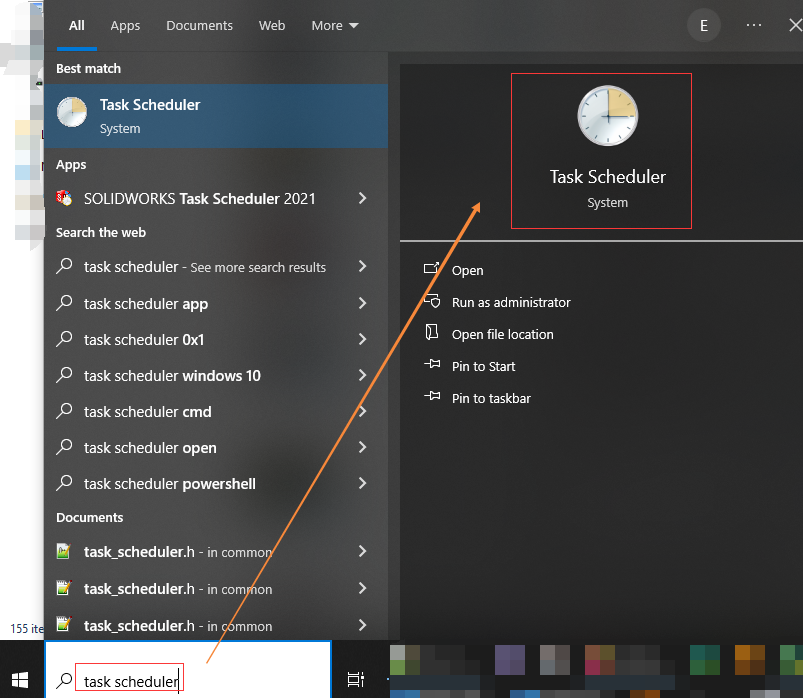Open the E user account avatar
Image resolution: width=803 pixels, height=698 pixels.
tap(704, 26)
